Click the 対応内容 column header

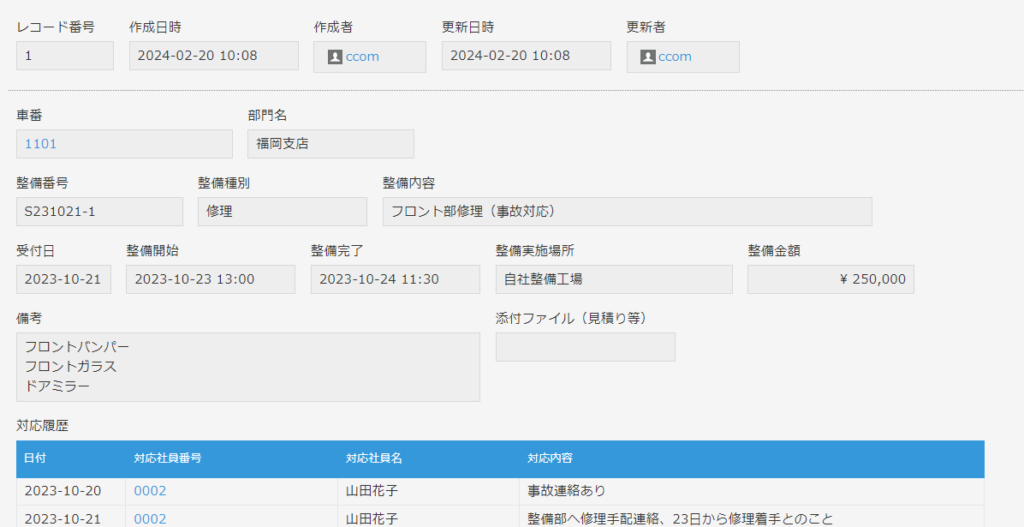(x=550, y=458)
